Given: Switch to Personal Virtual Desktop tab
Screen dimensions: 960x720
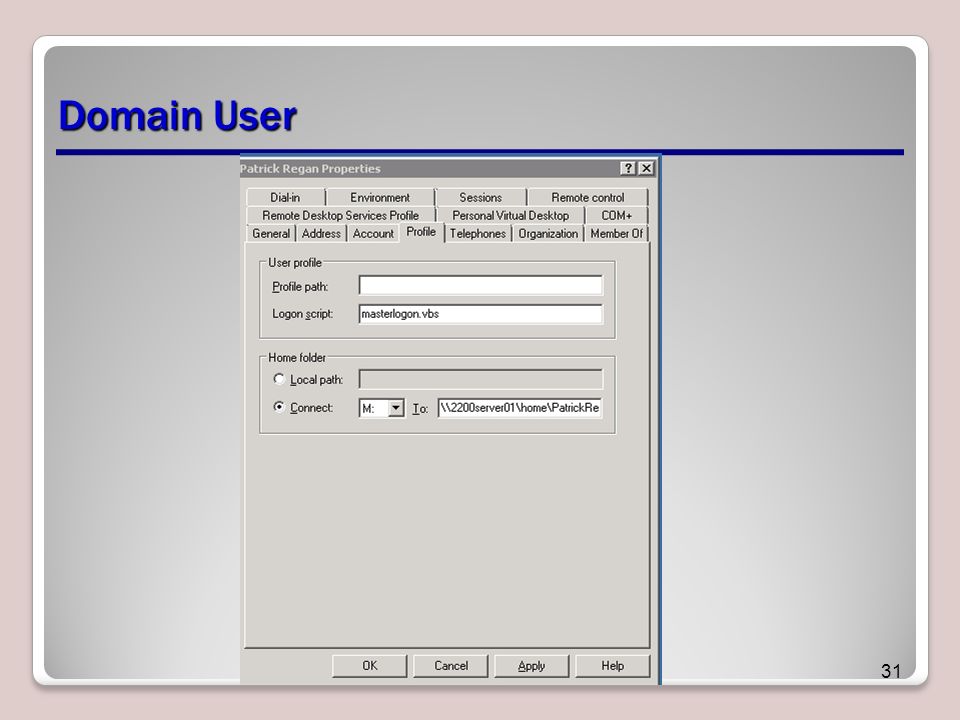Looking at the screenshot, I should [511, 216].
